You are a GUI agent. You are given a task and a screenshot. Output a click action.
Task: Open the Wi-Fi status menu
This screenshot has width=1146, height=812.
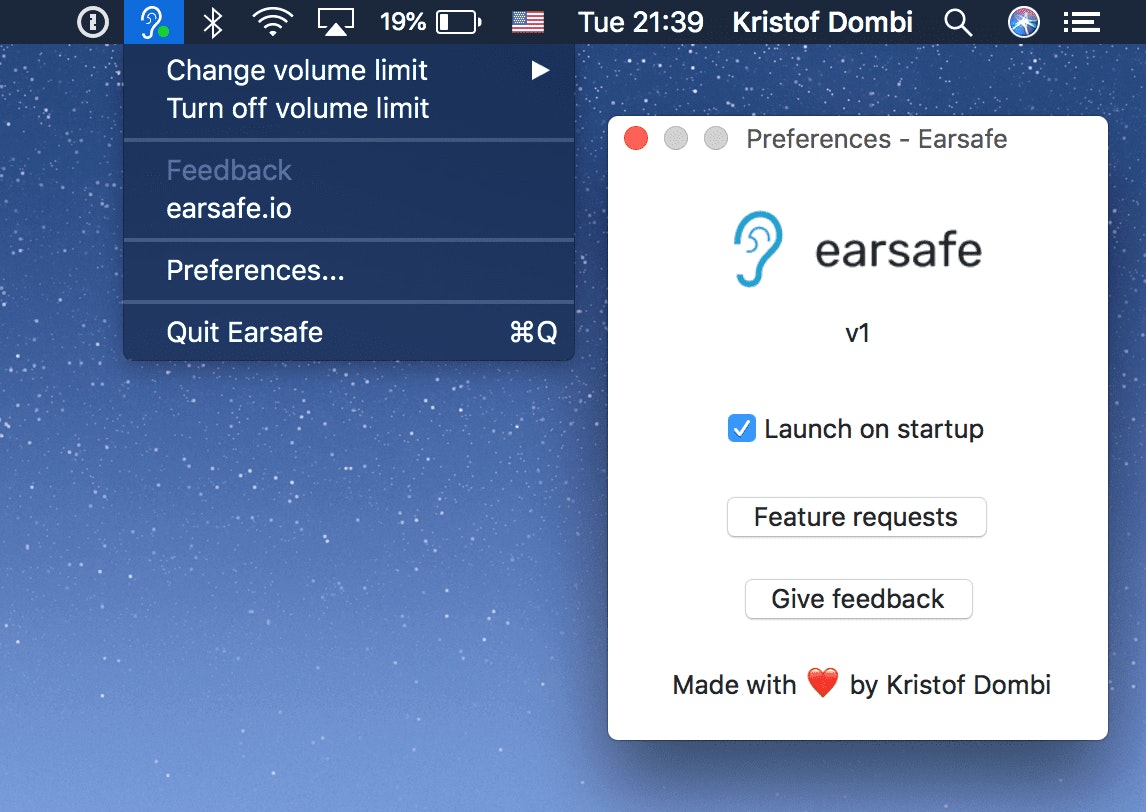click(273, 22)
